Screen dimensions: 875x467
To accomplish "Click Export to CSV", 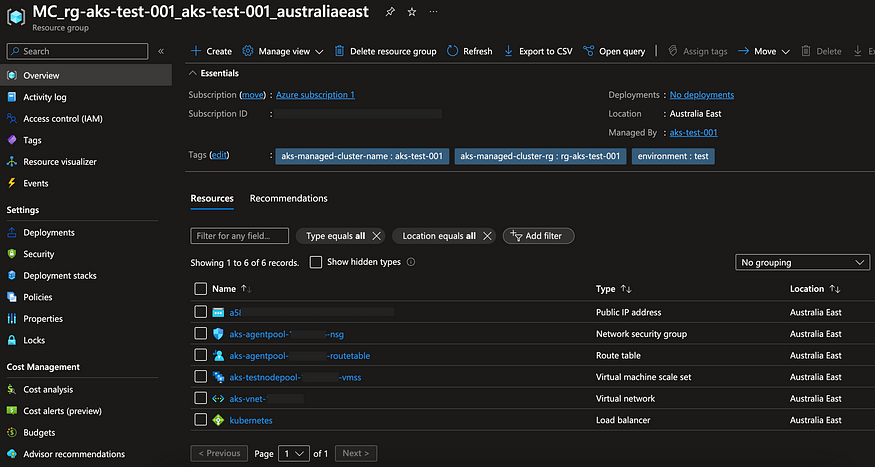I will pos(538,51).
